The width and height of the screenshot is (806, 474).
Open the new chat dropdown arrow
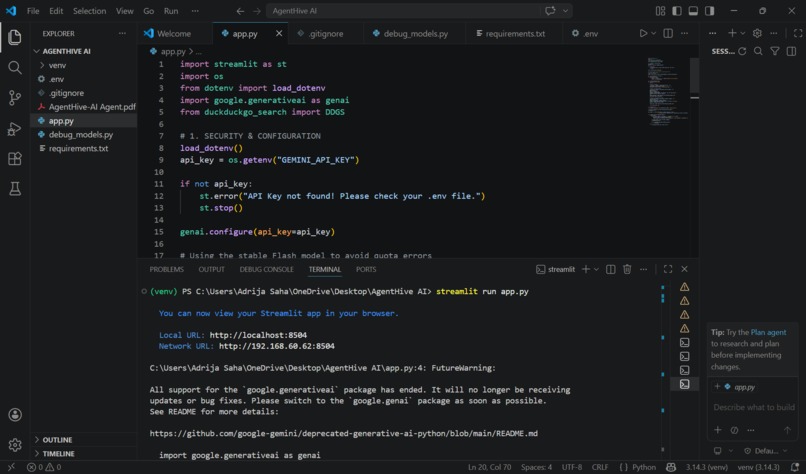743,33
